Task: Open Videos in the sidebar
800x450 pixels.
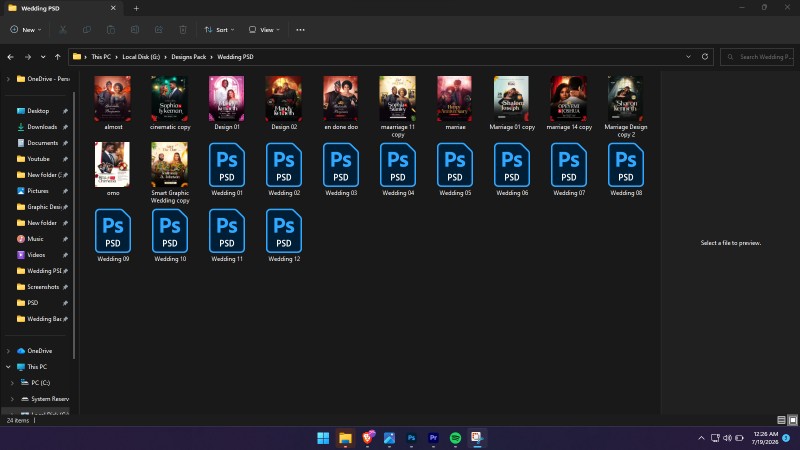Action: click(x=36, y=255)
